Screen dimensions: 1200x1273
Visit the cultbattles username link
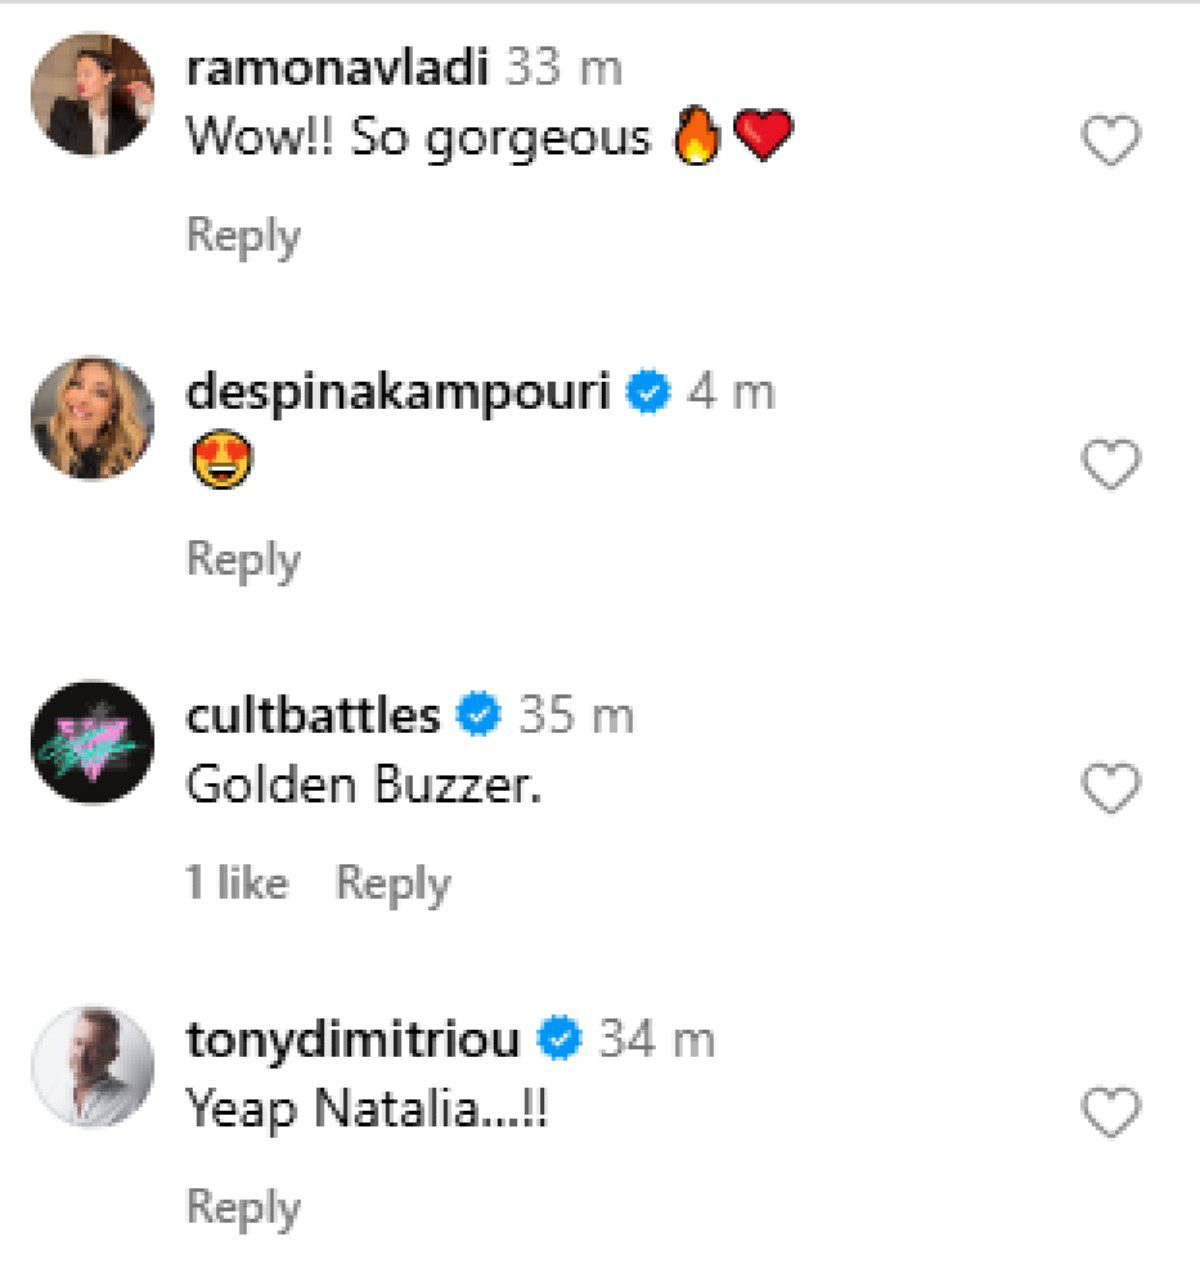pyautogui.click(x=313, y=716)
